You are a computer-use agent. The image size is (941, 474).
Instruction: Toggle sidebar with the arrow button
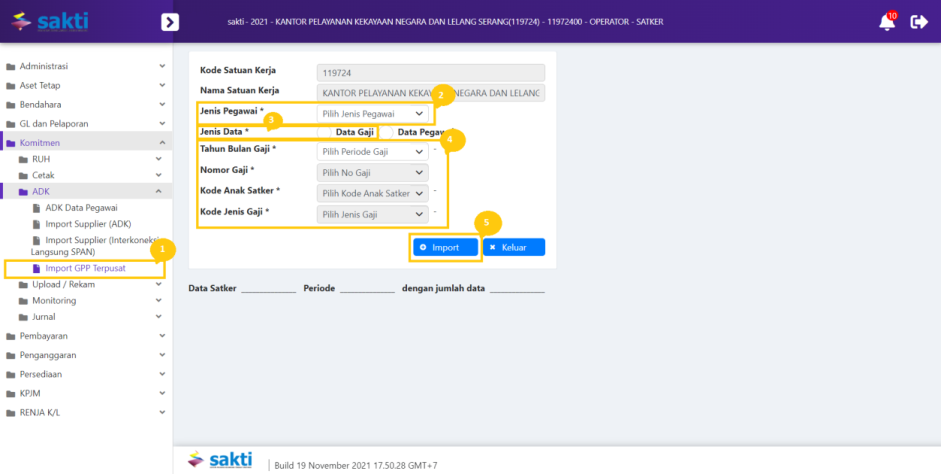pos(170,22)
